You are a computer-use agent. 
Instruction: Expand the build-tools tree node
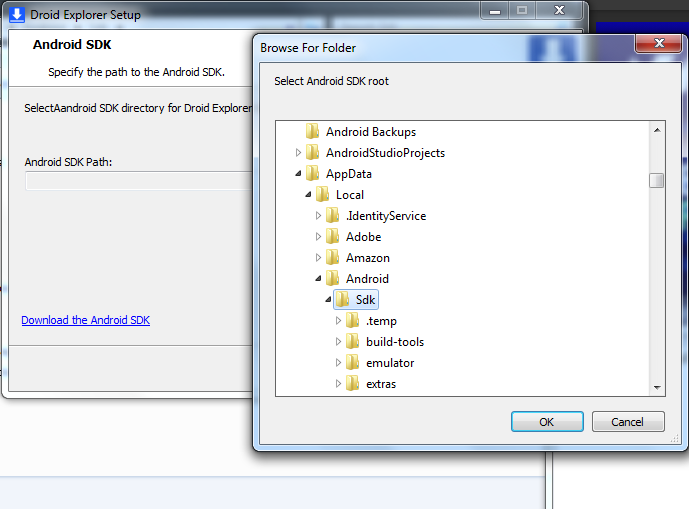click(x=338, y=342)
